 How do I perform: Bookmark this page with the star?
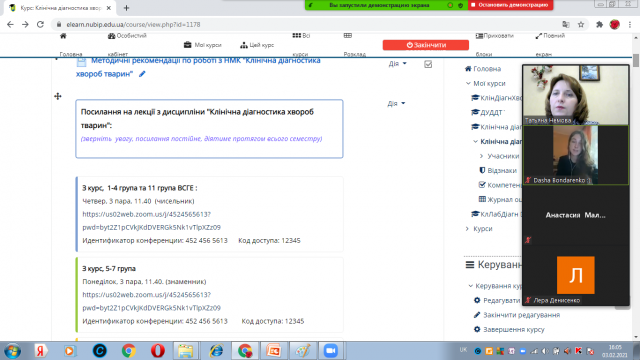pos(581,24)
